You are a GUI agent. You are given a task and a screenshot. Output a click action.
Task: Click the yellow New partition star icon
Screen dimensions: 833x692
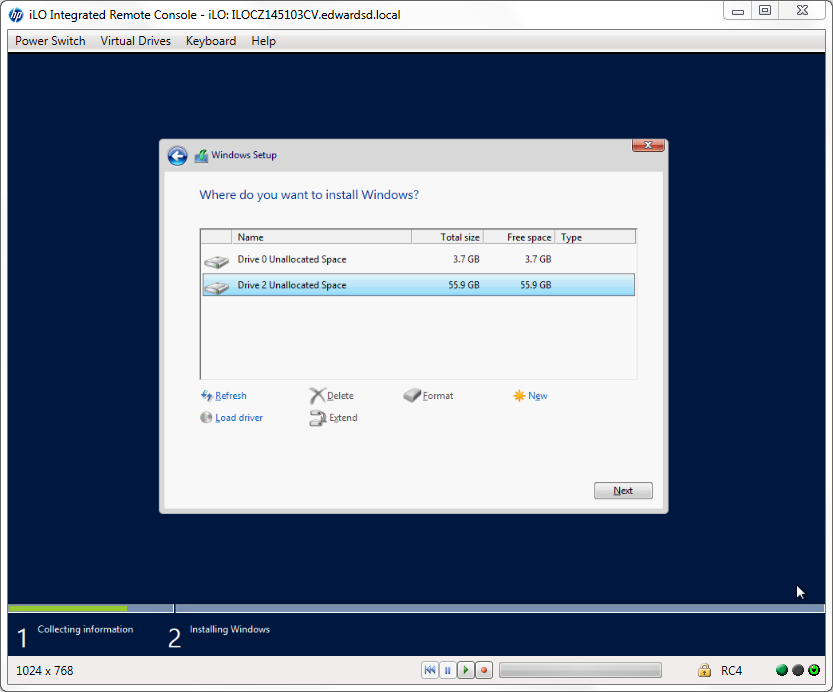point(519,395)
